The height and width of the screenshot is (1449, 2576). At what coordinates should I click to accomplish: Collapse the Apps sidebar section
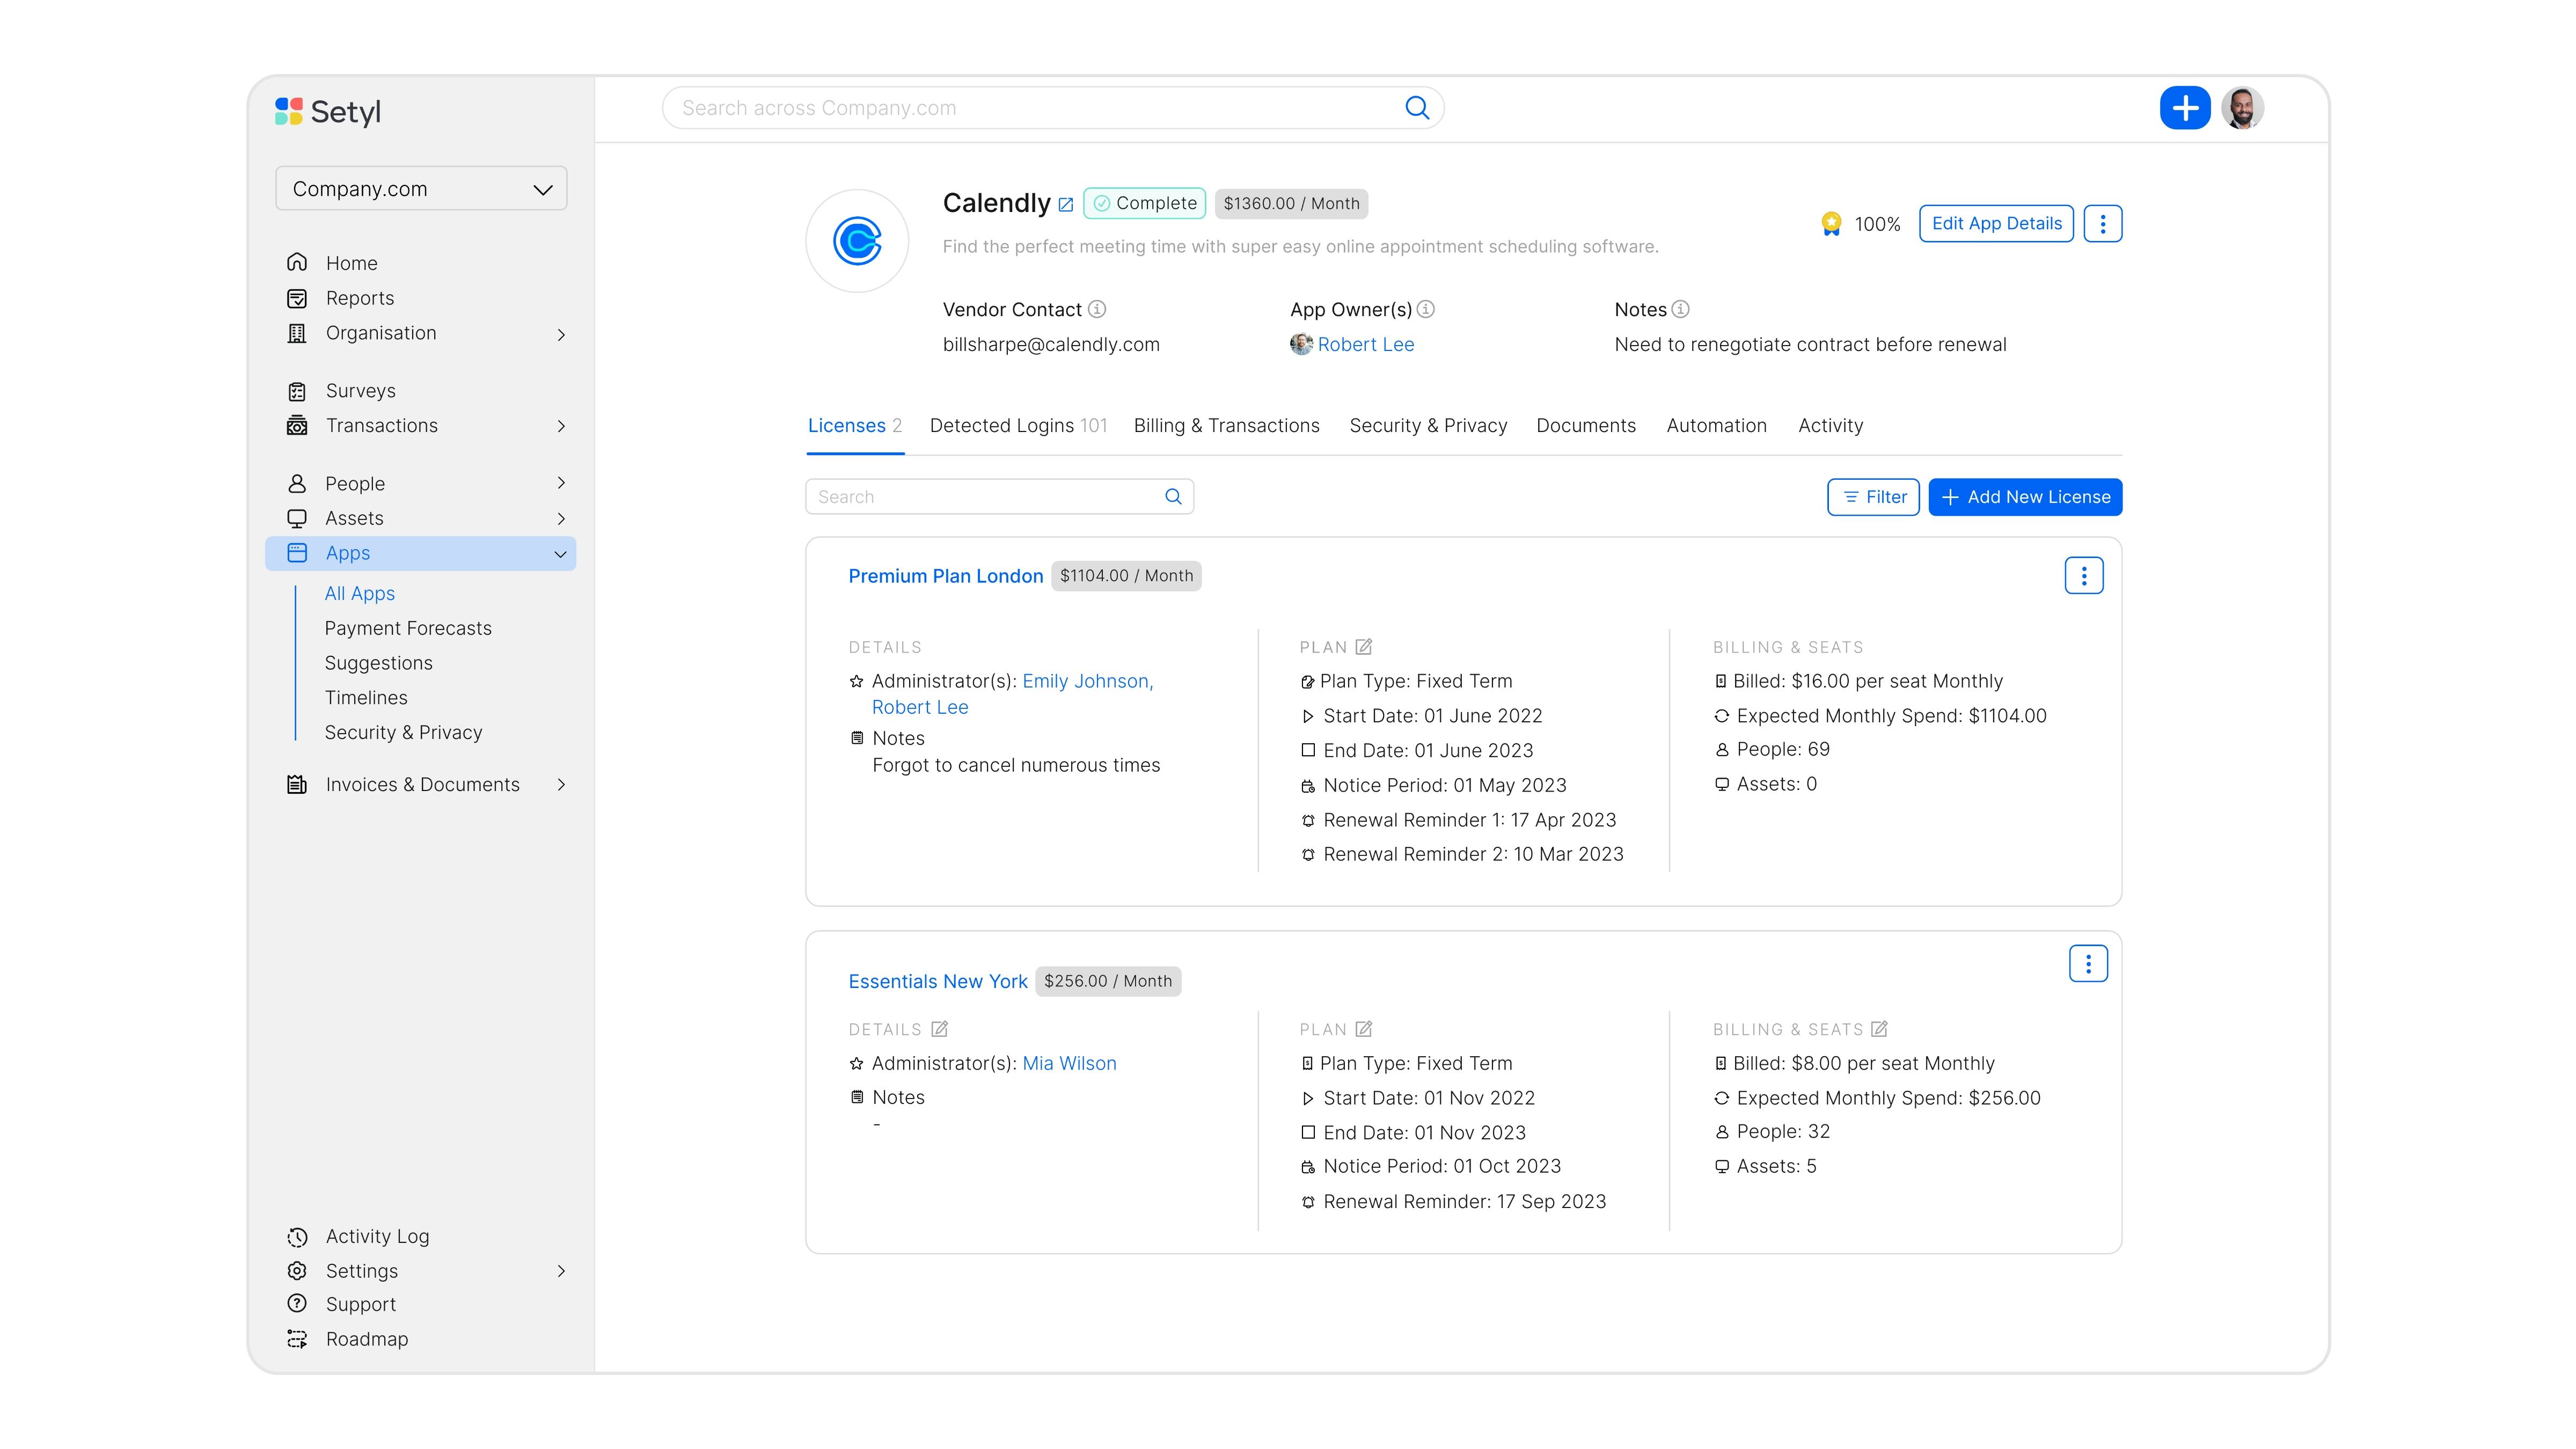(x=560, y=554)
